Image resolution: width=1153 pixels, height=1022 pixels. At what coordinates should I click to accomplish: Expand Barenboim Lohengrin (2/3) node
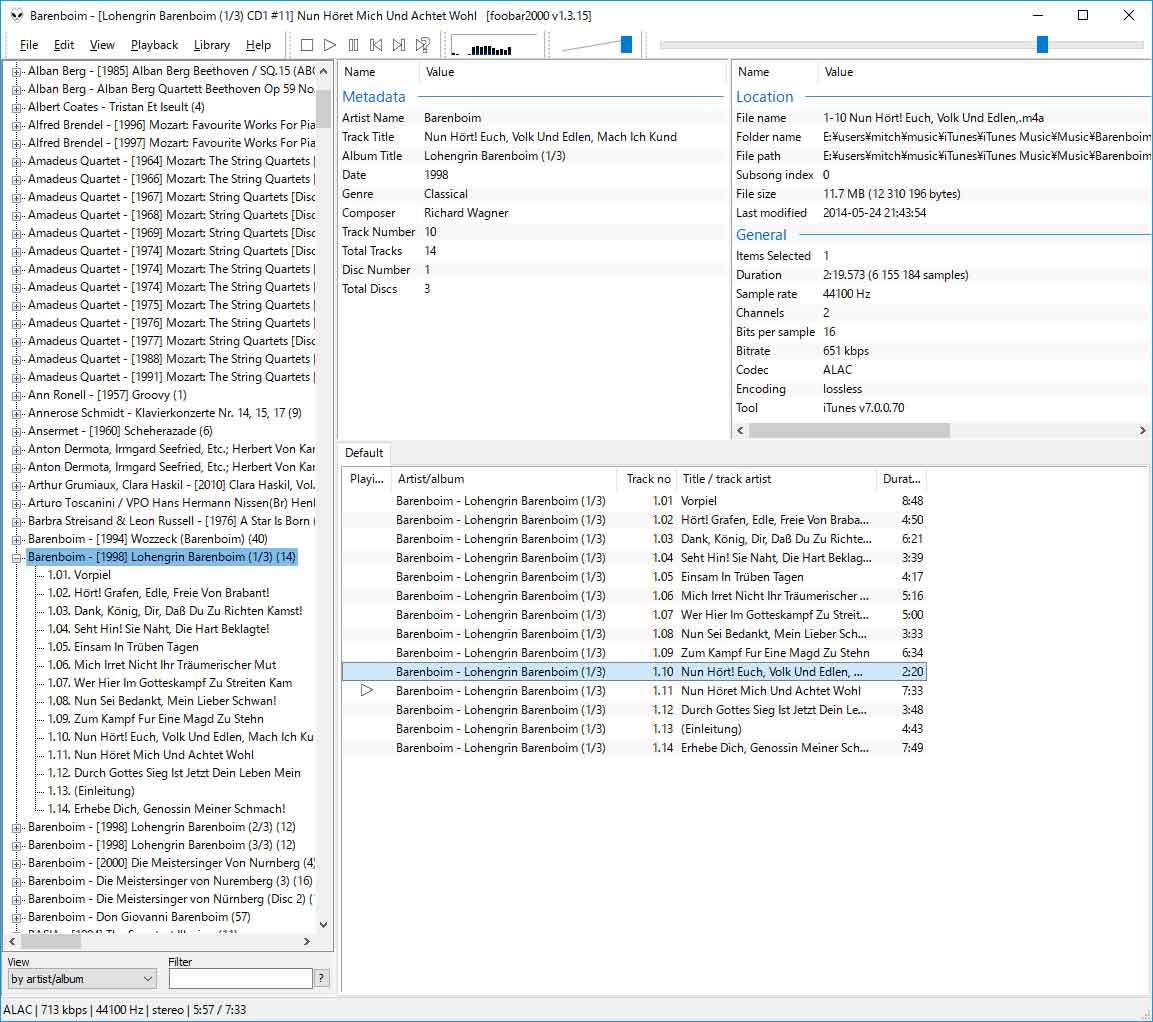point(16,827)
